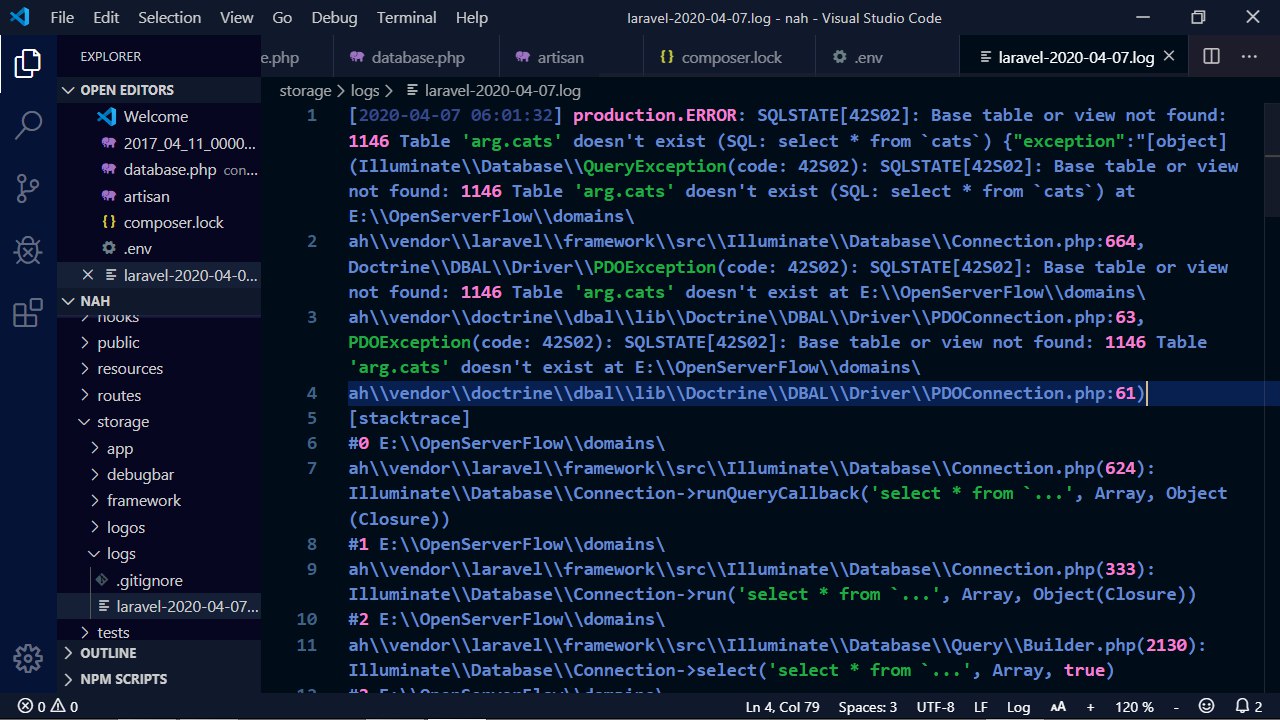Expand the debugbar folder
This screenshot has height=720, width=1280.
tap(160, 474)
